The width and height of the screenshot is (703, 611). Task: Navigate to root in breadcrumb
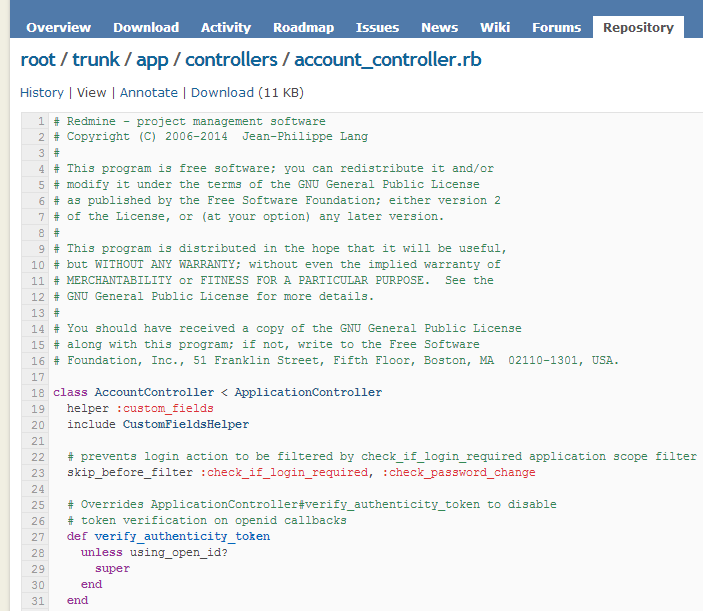(38, 60)
